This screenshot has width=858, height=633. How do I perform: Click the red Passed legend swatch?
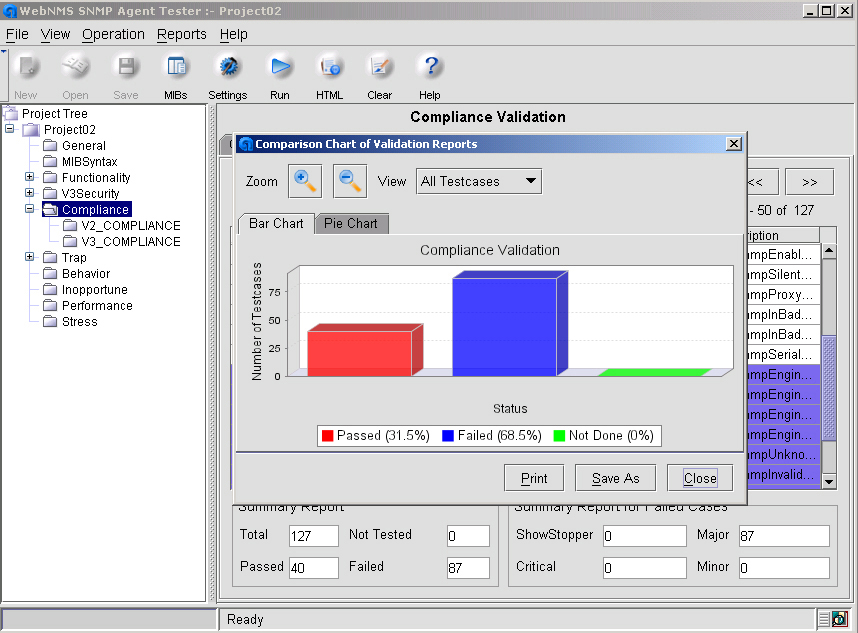[x=328, y=436]
